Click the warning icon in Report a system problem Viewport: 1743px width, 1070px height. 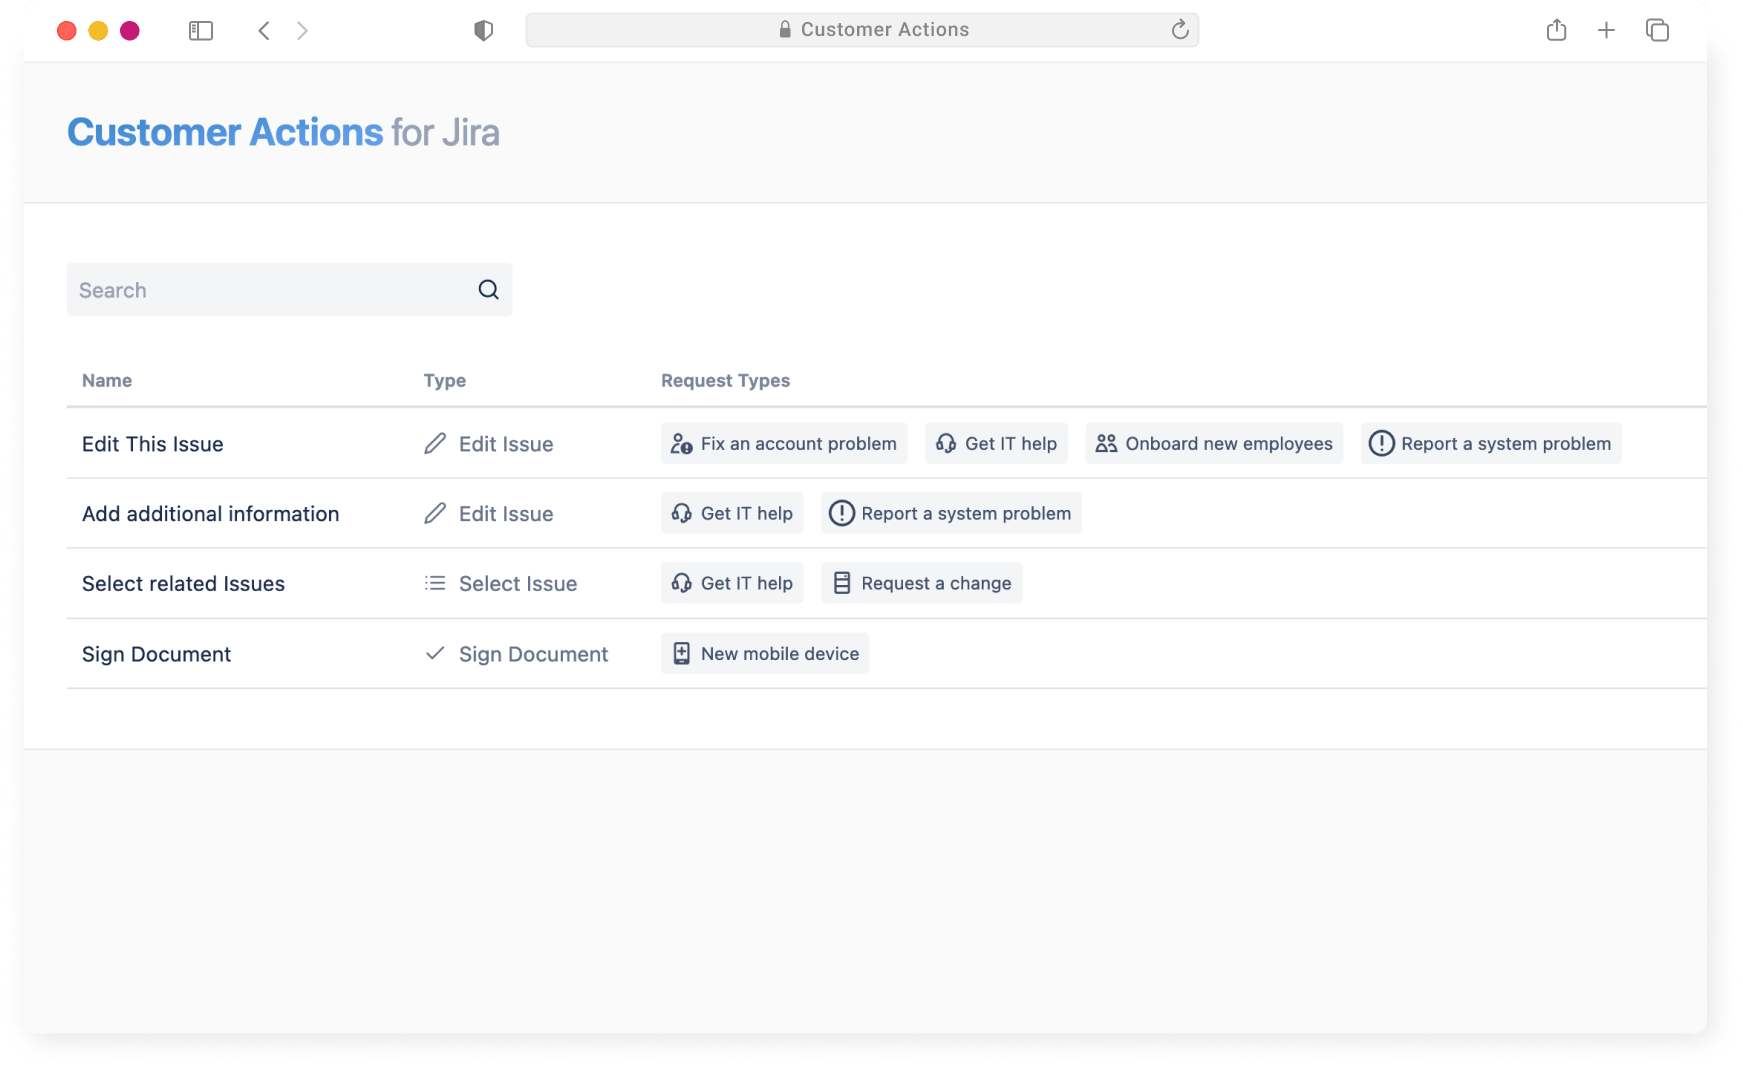[x=1381, y=443]
